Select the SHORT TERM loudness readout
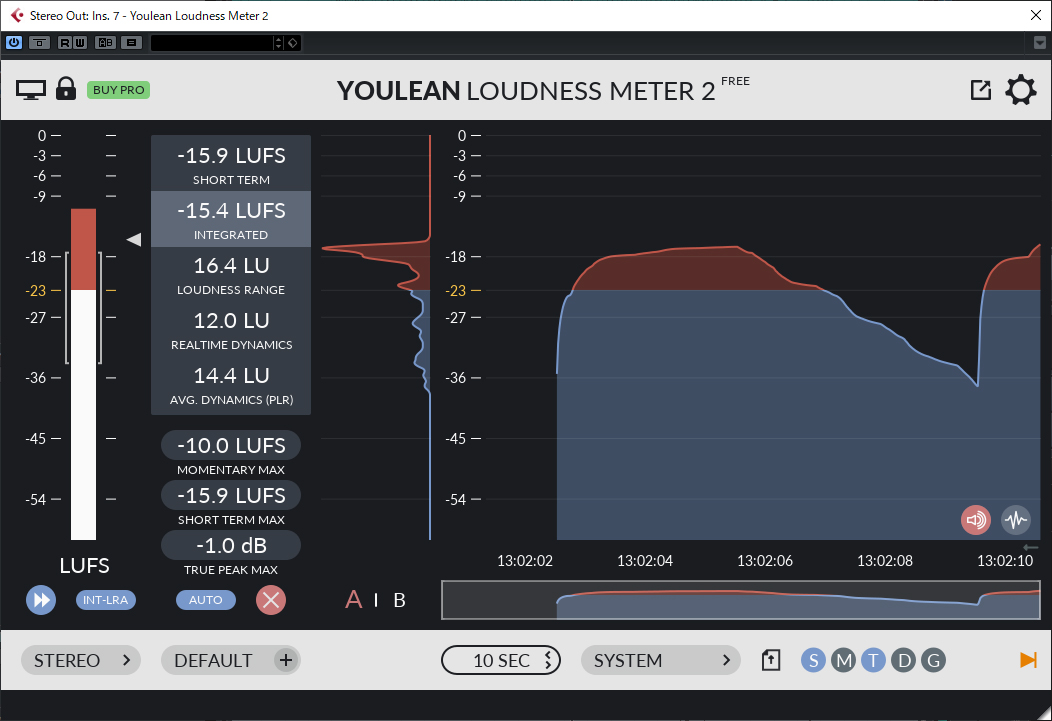 click(x=231, y=164)
